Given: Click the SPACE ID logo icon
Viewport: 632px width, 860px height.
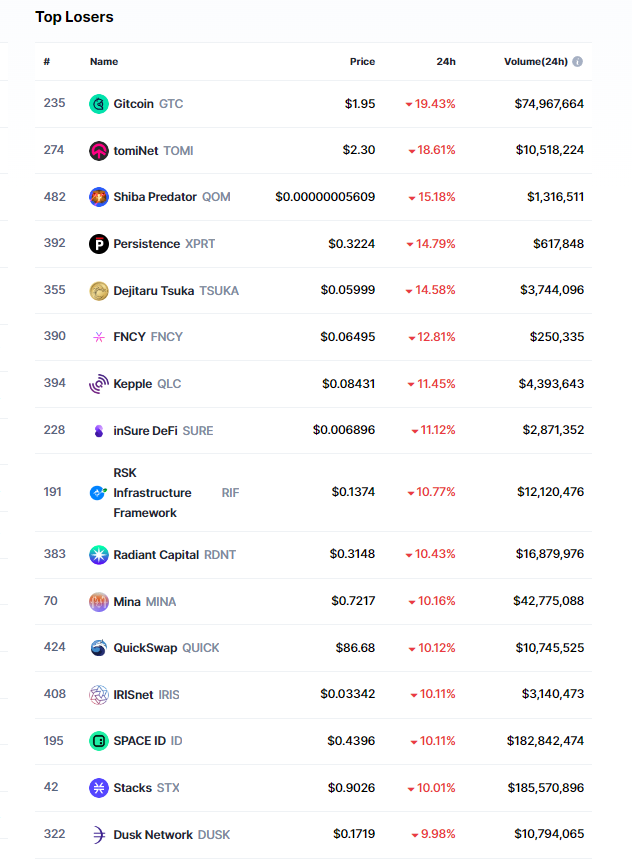Looking at the screenshot, I should pyautogui.click(x=98, y=741).
